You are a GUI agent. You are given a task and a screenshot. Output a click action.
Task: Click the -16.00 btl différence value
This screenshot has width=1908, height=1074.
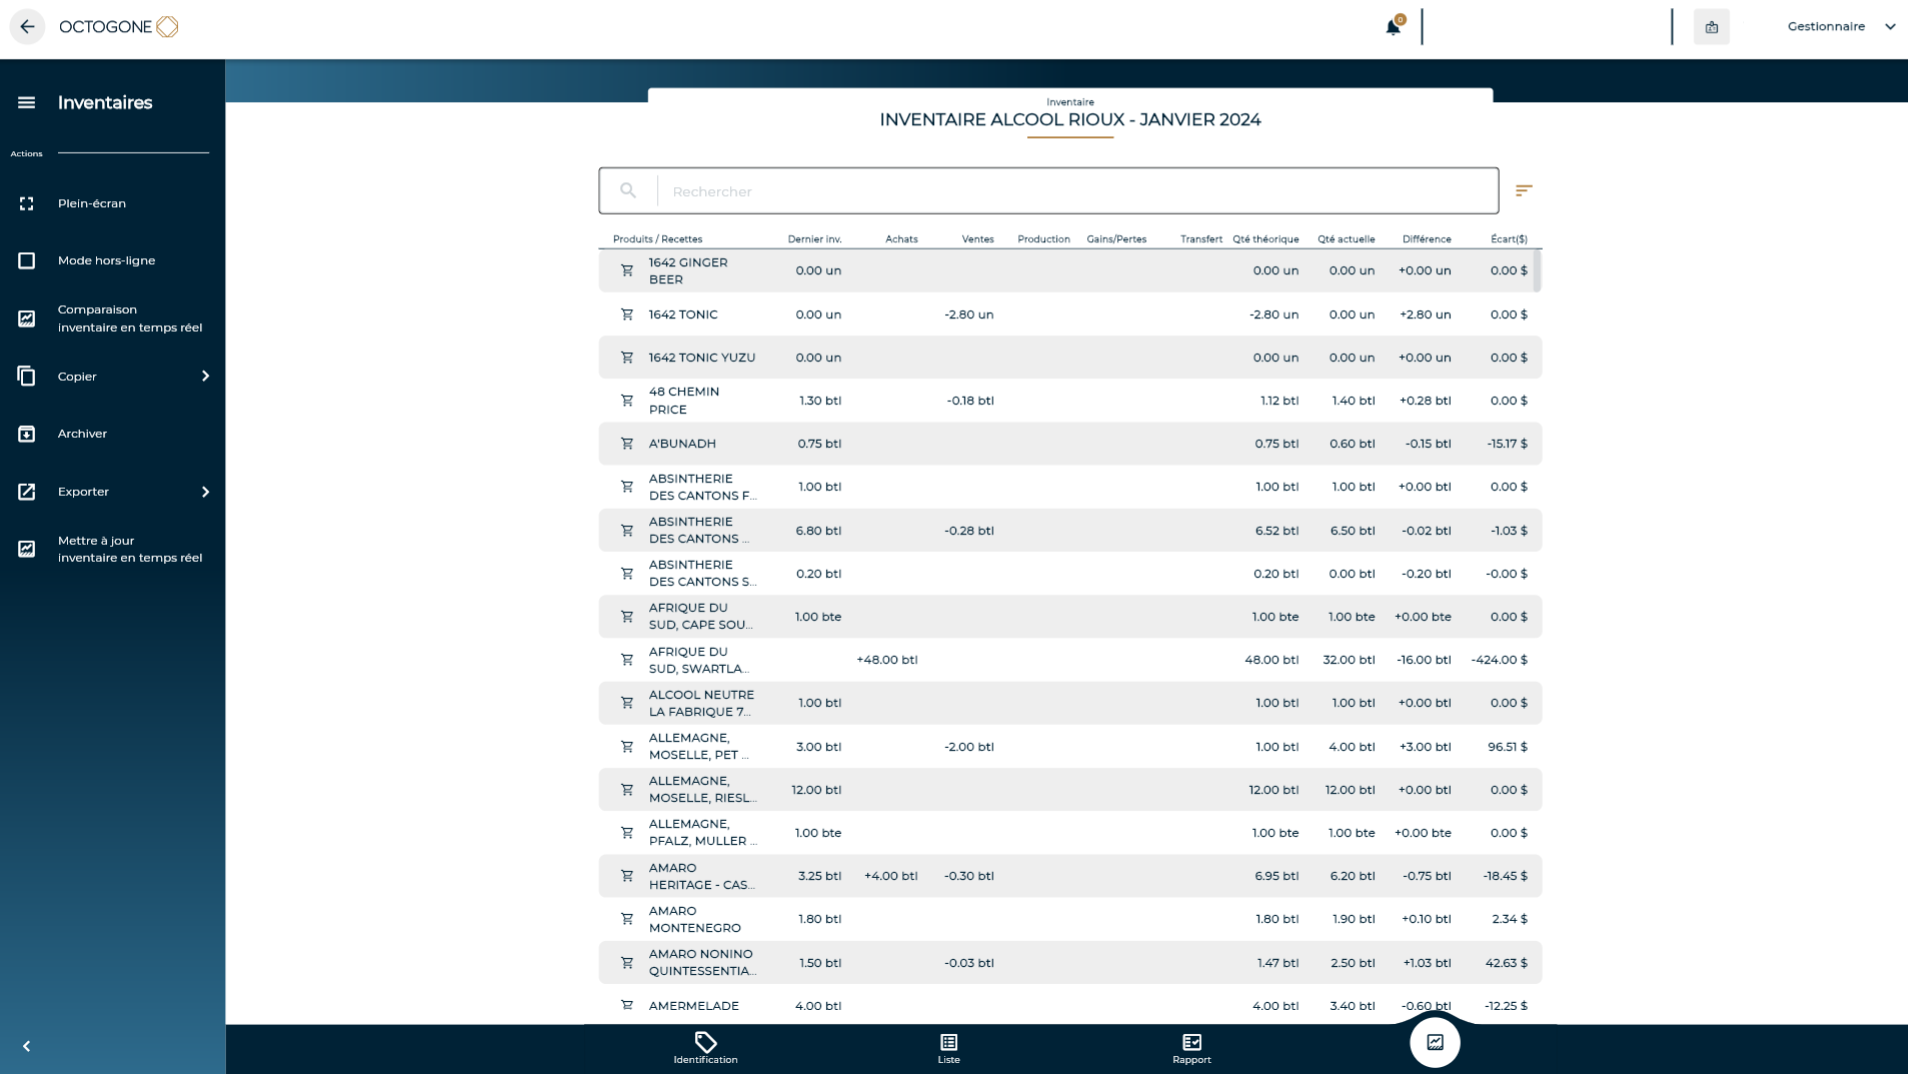pyautogui.click(x=1423, y=659)
